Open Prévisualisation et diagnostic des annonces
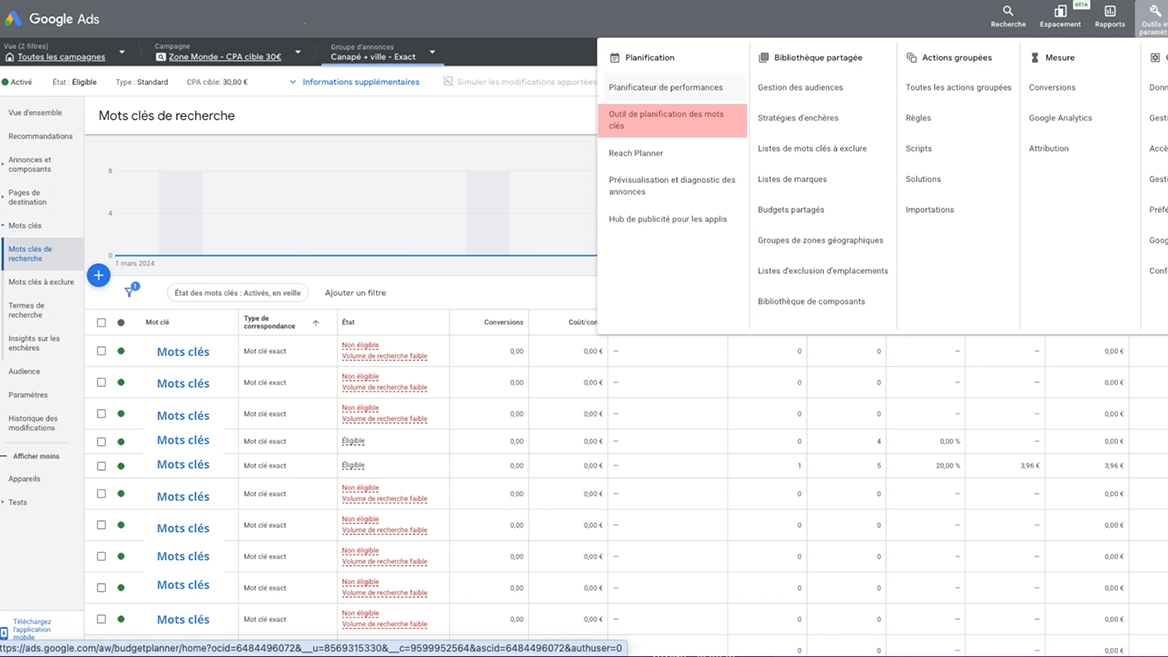This screenshot has width=1168, height=657. click(x=672, y=185)
